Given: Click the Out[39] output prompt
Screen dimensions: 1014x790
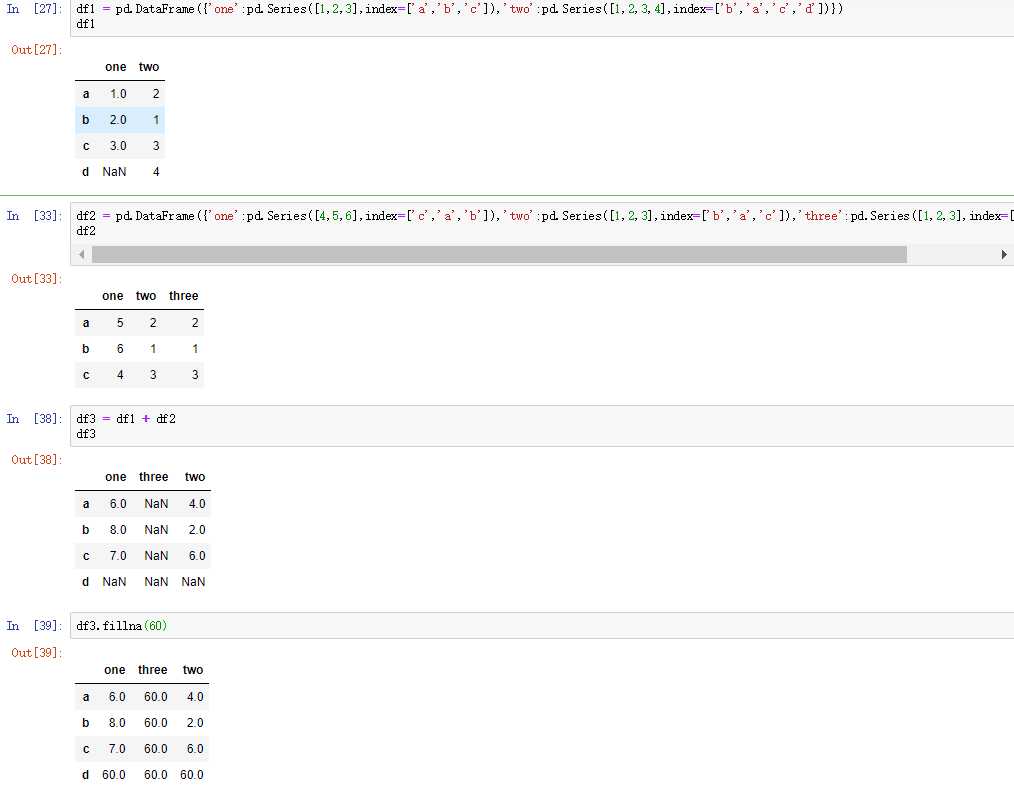Looking at the screenshot, I should pyautogui.click(x=36, y=653).
